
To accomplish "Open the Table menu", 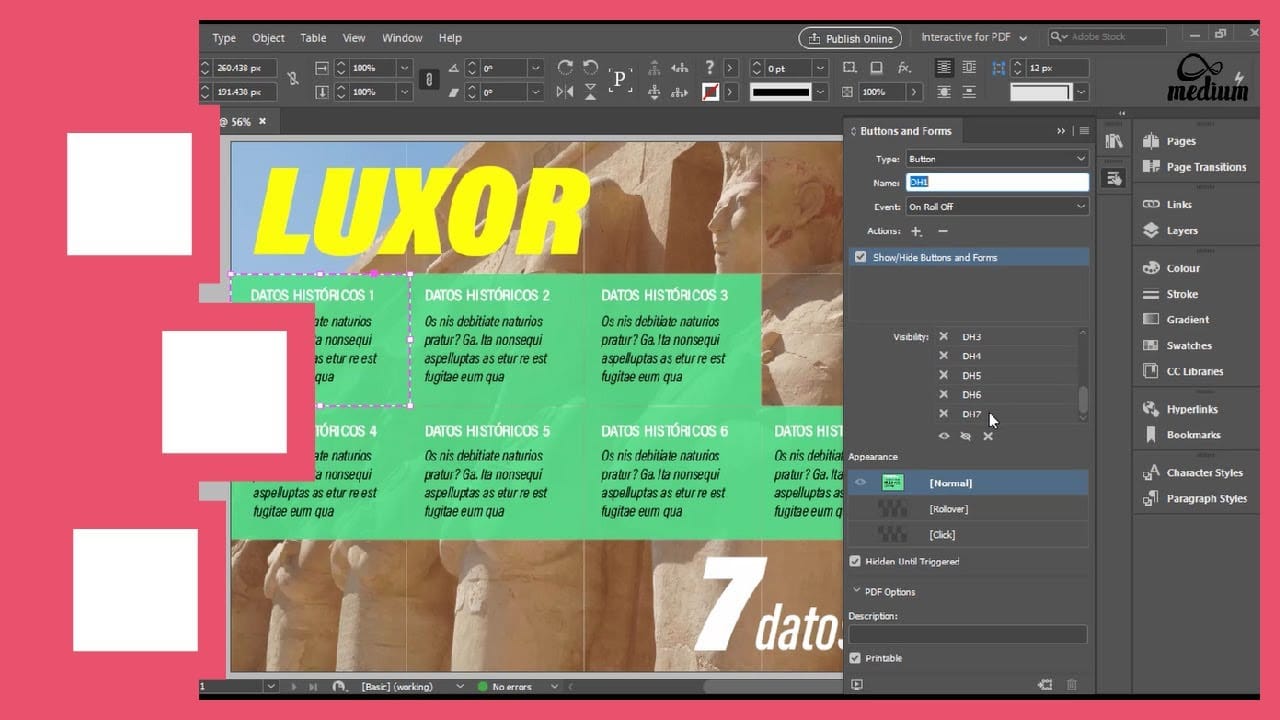I will coord(314,38).
